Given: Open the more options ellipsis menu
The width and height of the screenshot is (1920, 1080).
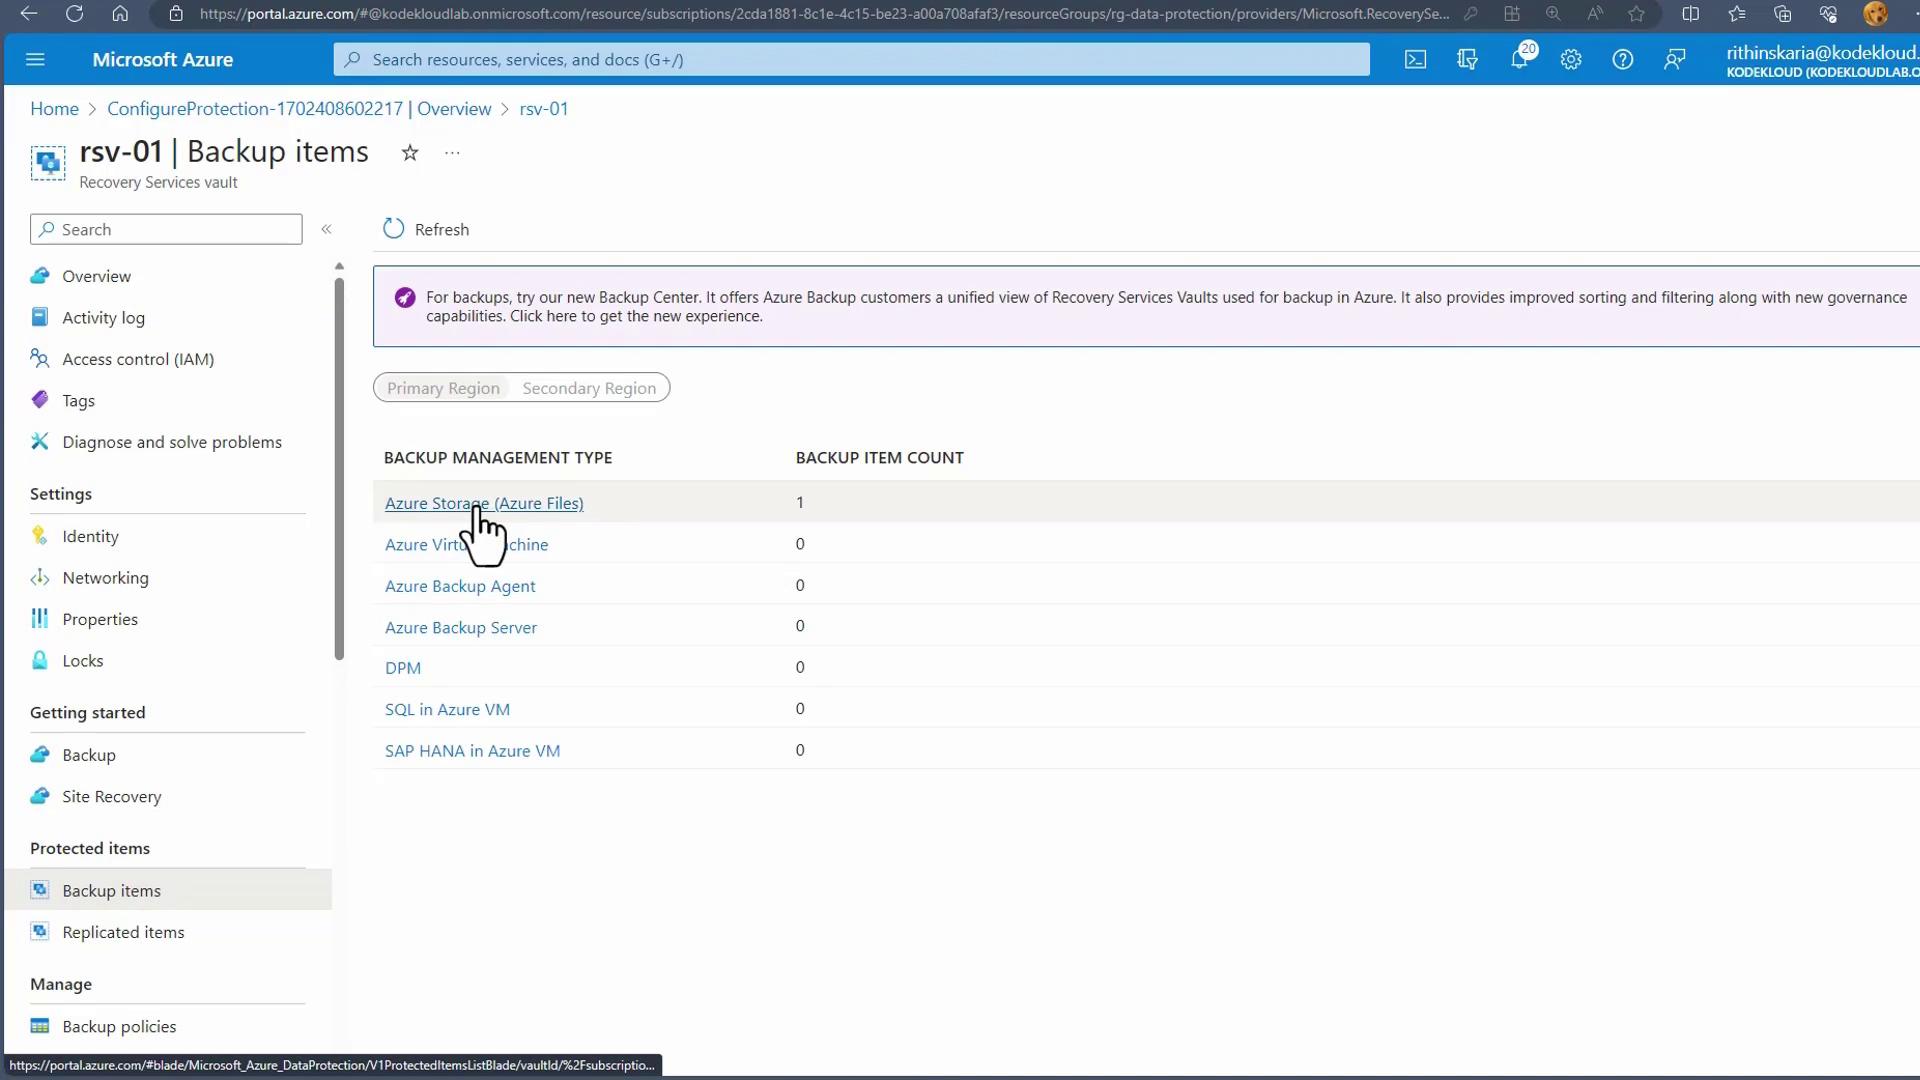Looking at the screenshot, I should pyautogui.click(x=452, y=153).
